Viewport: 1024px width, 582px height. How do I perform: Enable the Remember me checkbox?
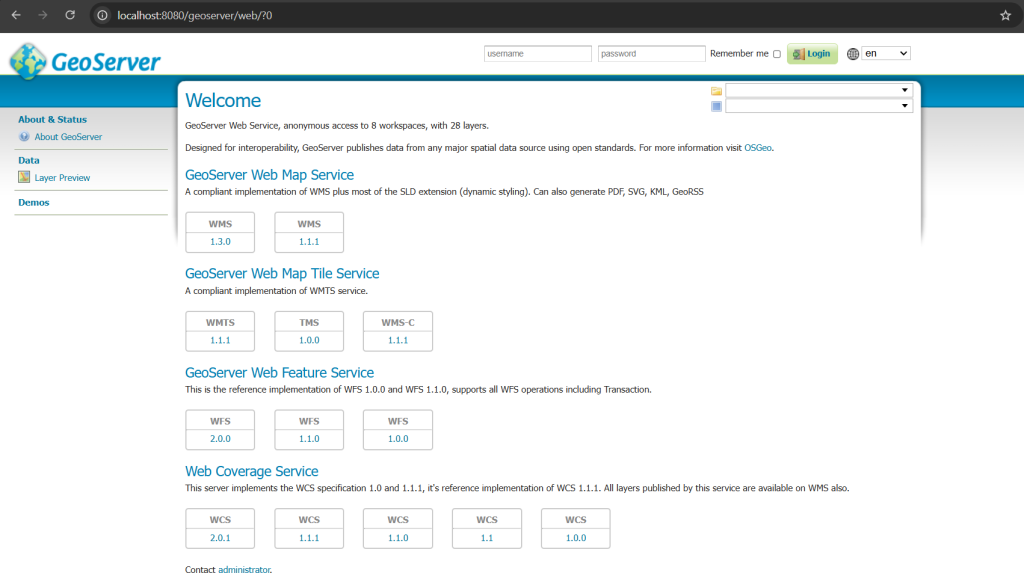777,53
